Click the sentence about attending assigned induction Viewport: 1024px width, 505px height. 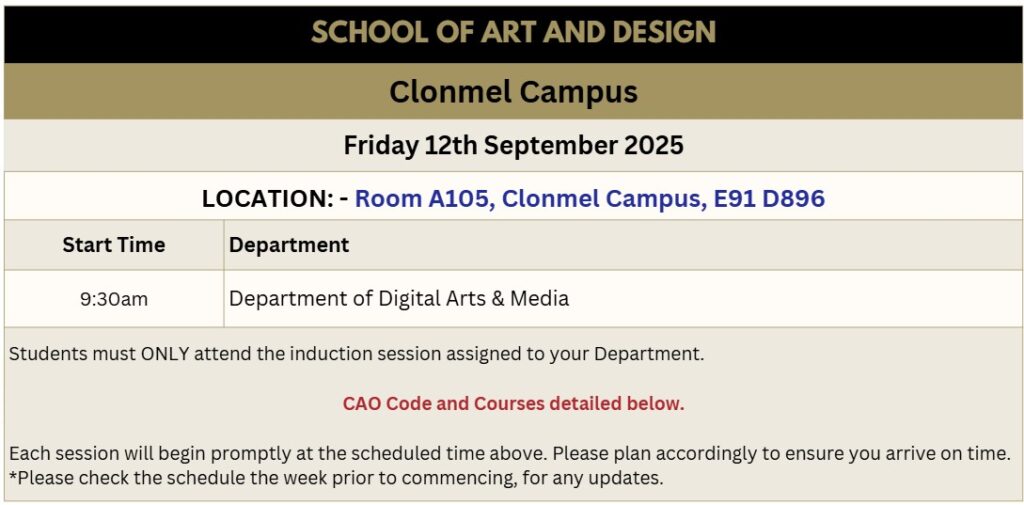point(356,353)
